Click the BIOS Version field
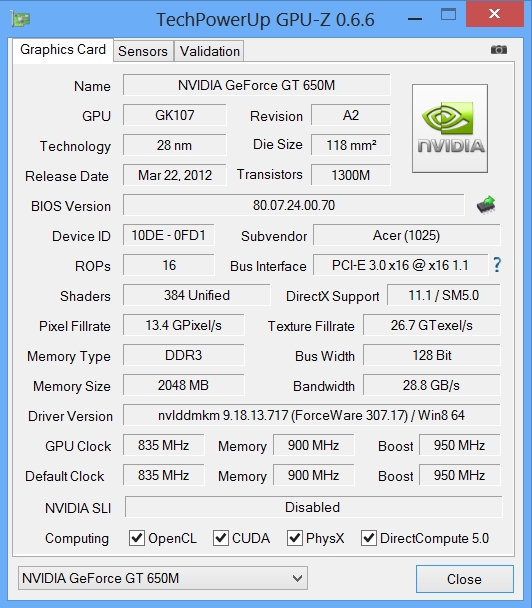 [294, 205]
